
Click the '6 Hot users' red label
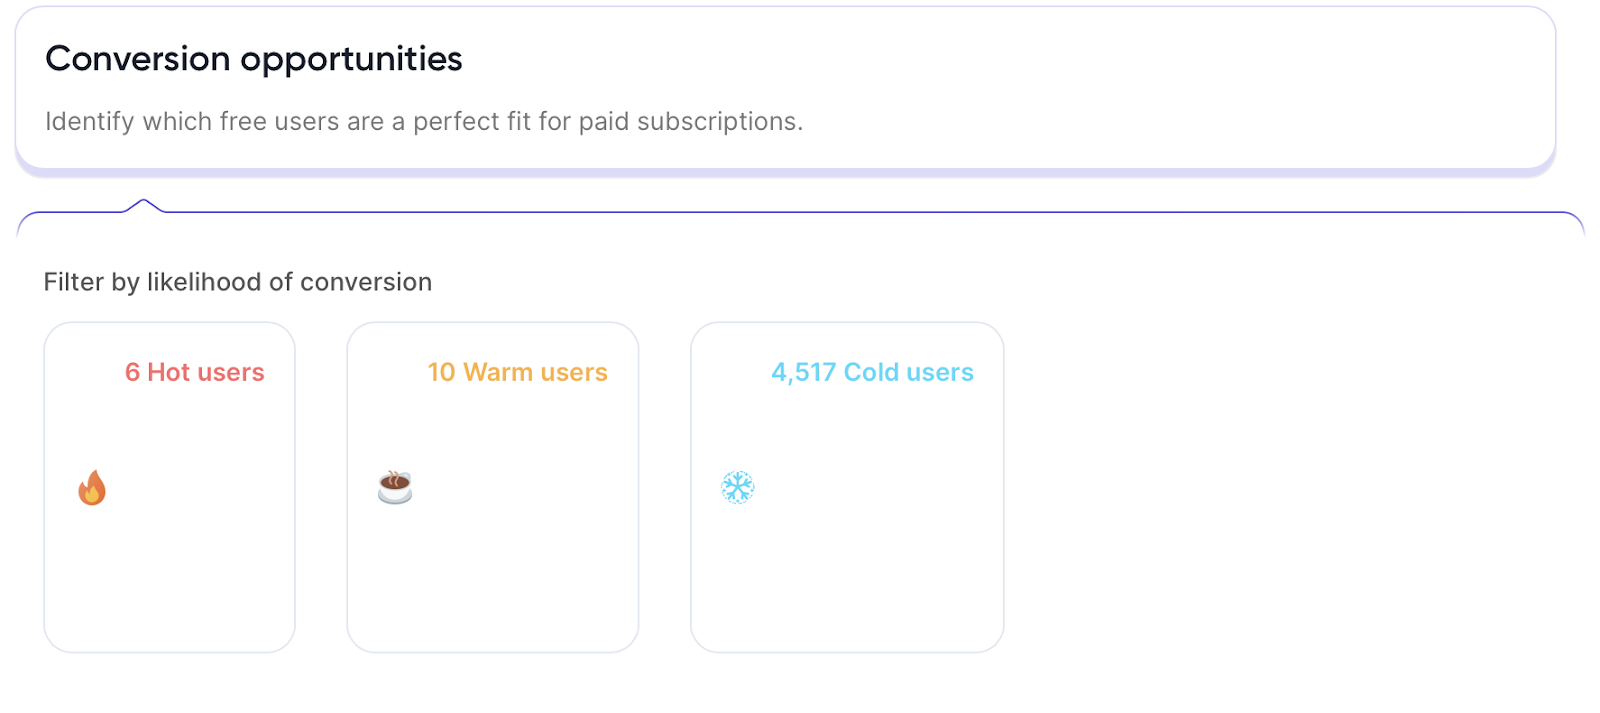click(194, 372)
